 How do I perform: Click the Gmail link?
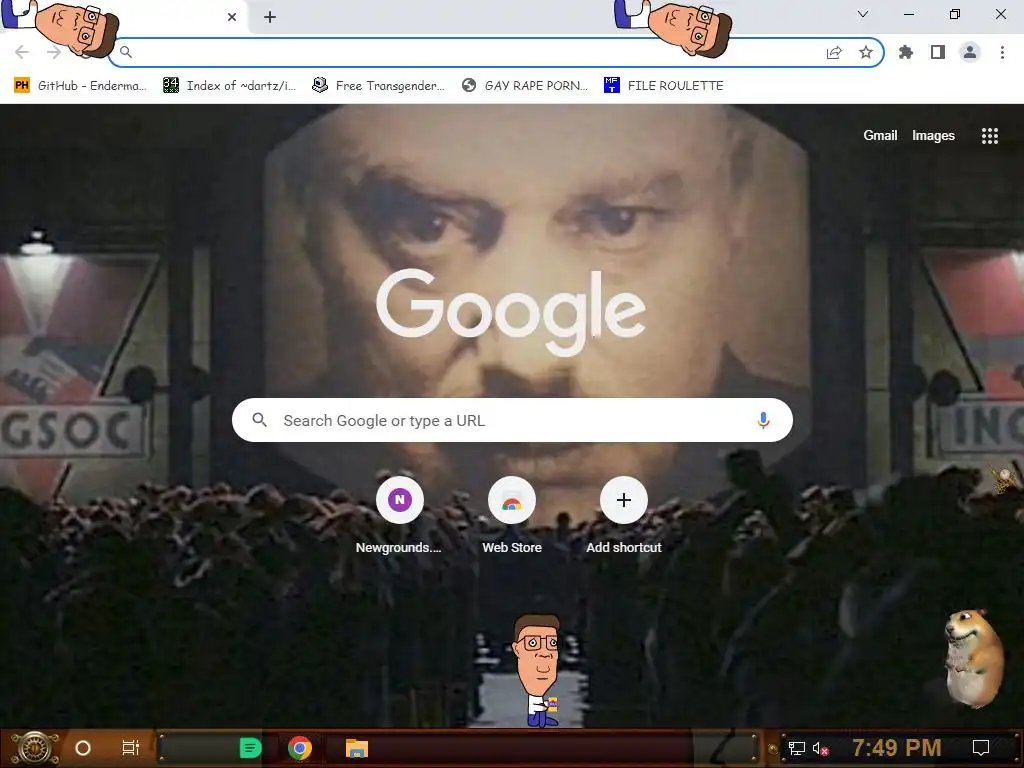880,135
